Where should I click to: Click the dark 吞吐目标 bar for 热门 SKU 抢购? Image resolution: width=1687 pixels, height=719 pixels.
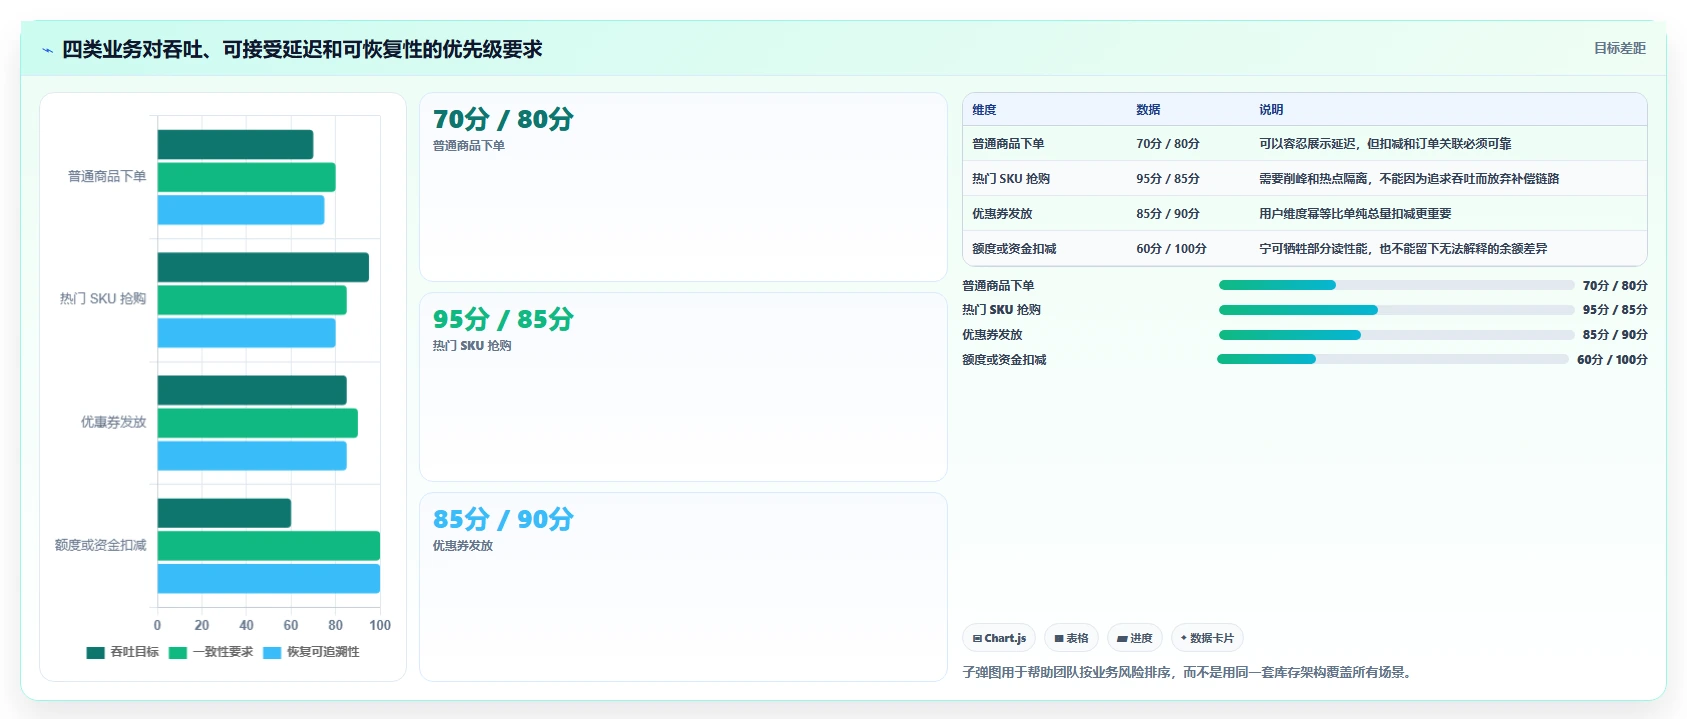click(263, 267)
